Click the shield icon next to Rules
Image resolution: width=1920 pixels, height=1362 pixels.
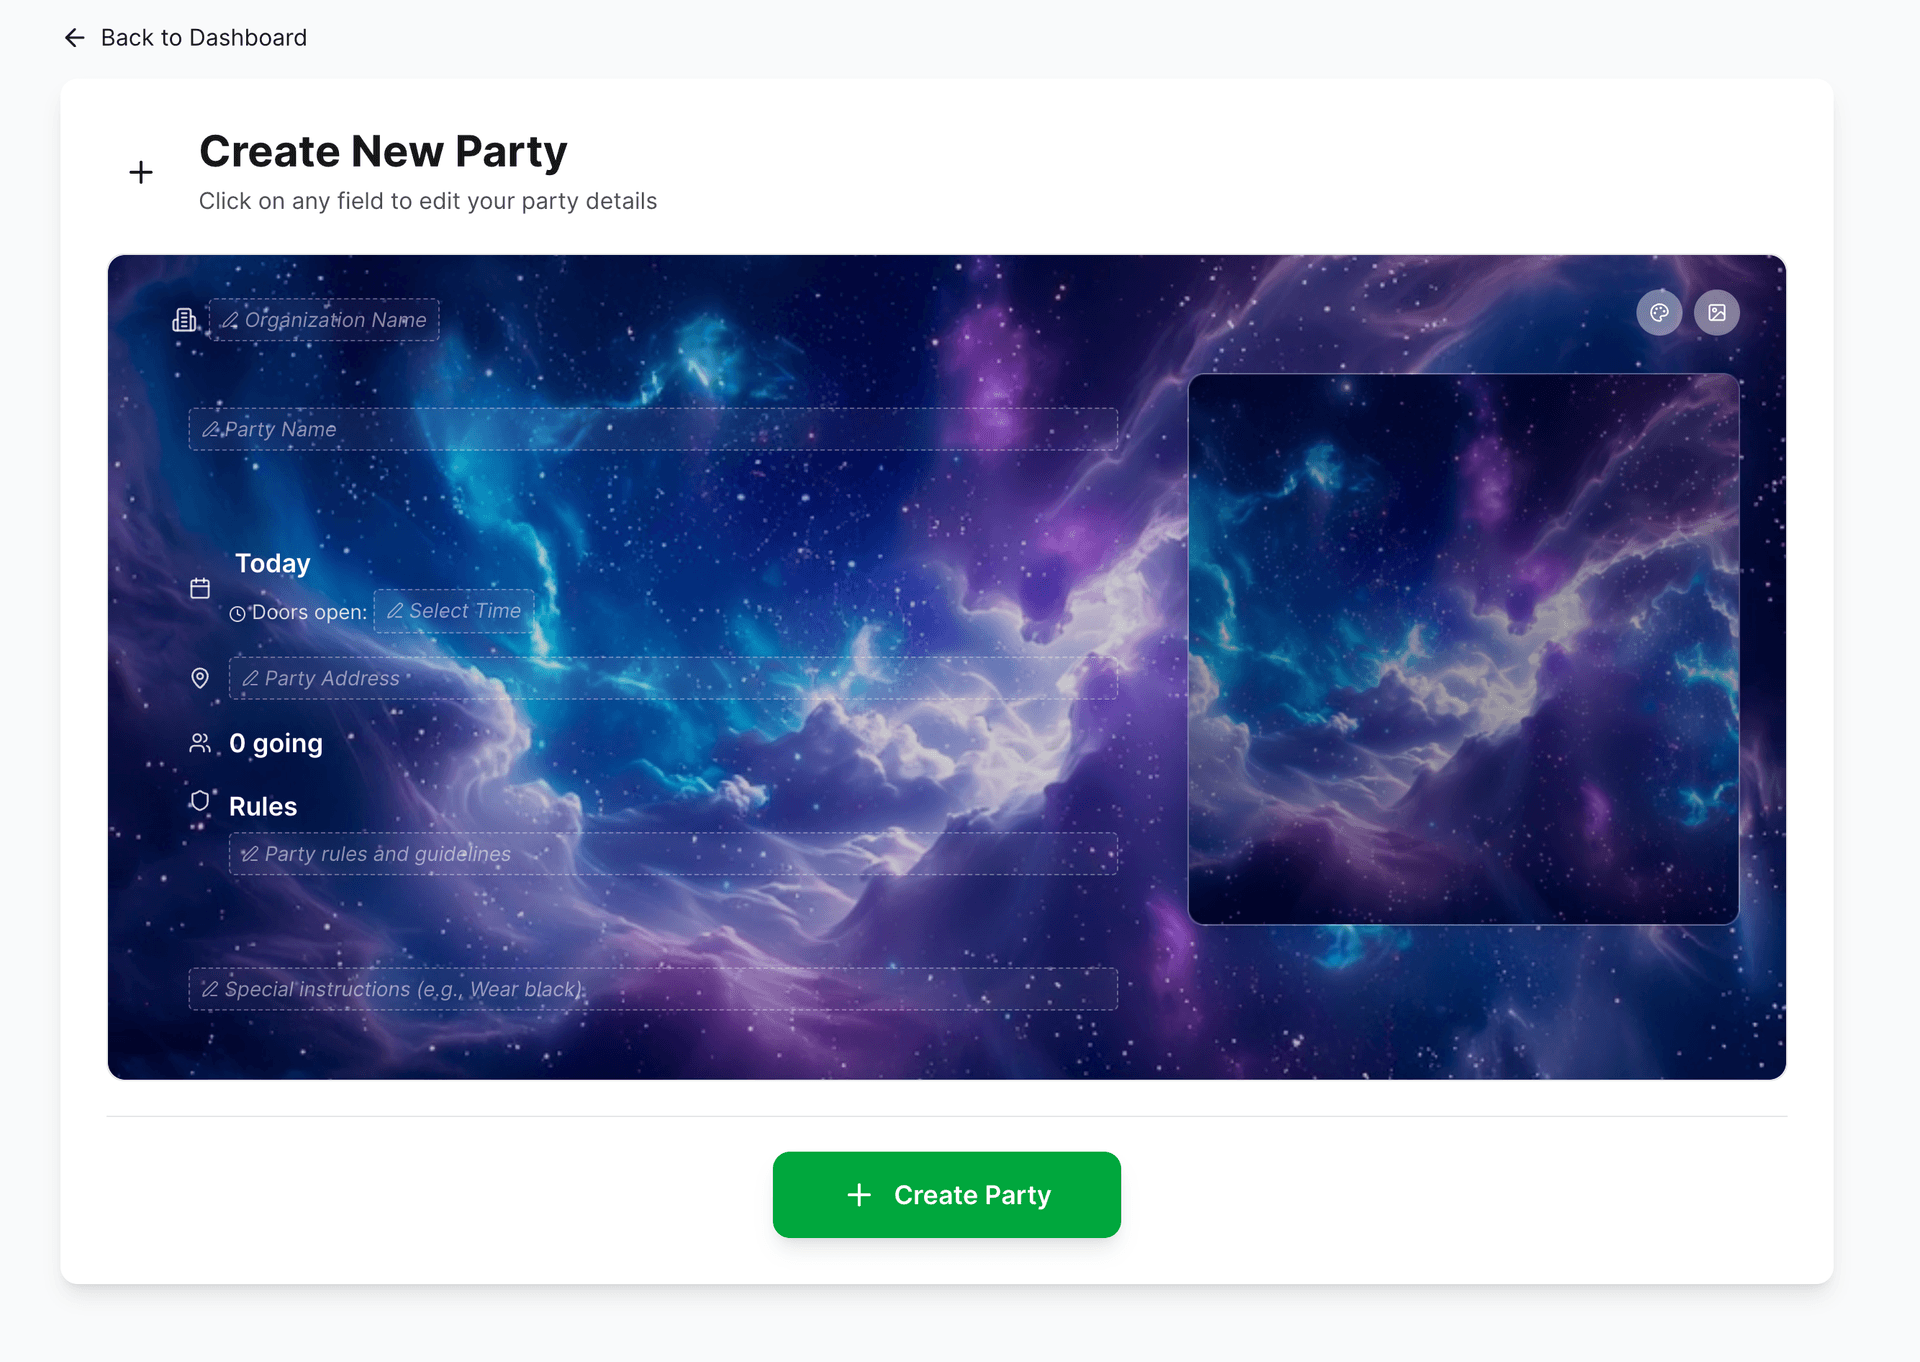pos(199,801)
